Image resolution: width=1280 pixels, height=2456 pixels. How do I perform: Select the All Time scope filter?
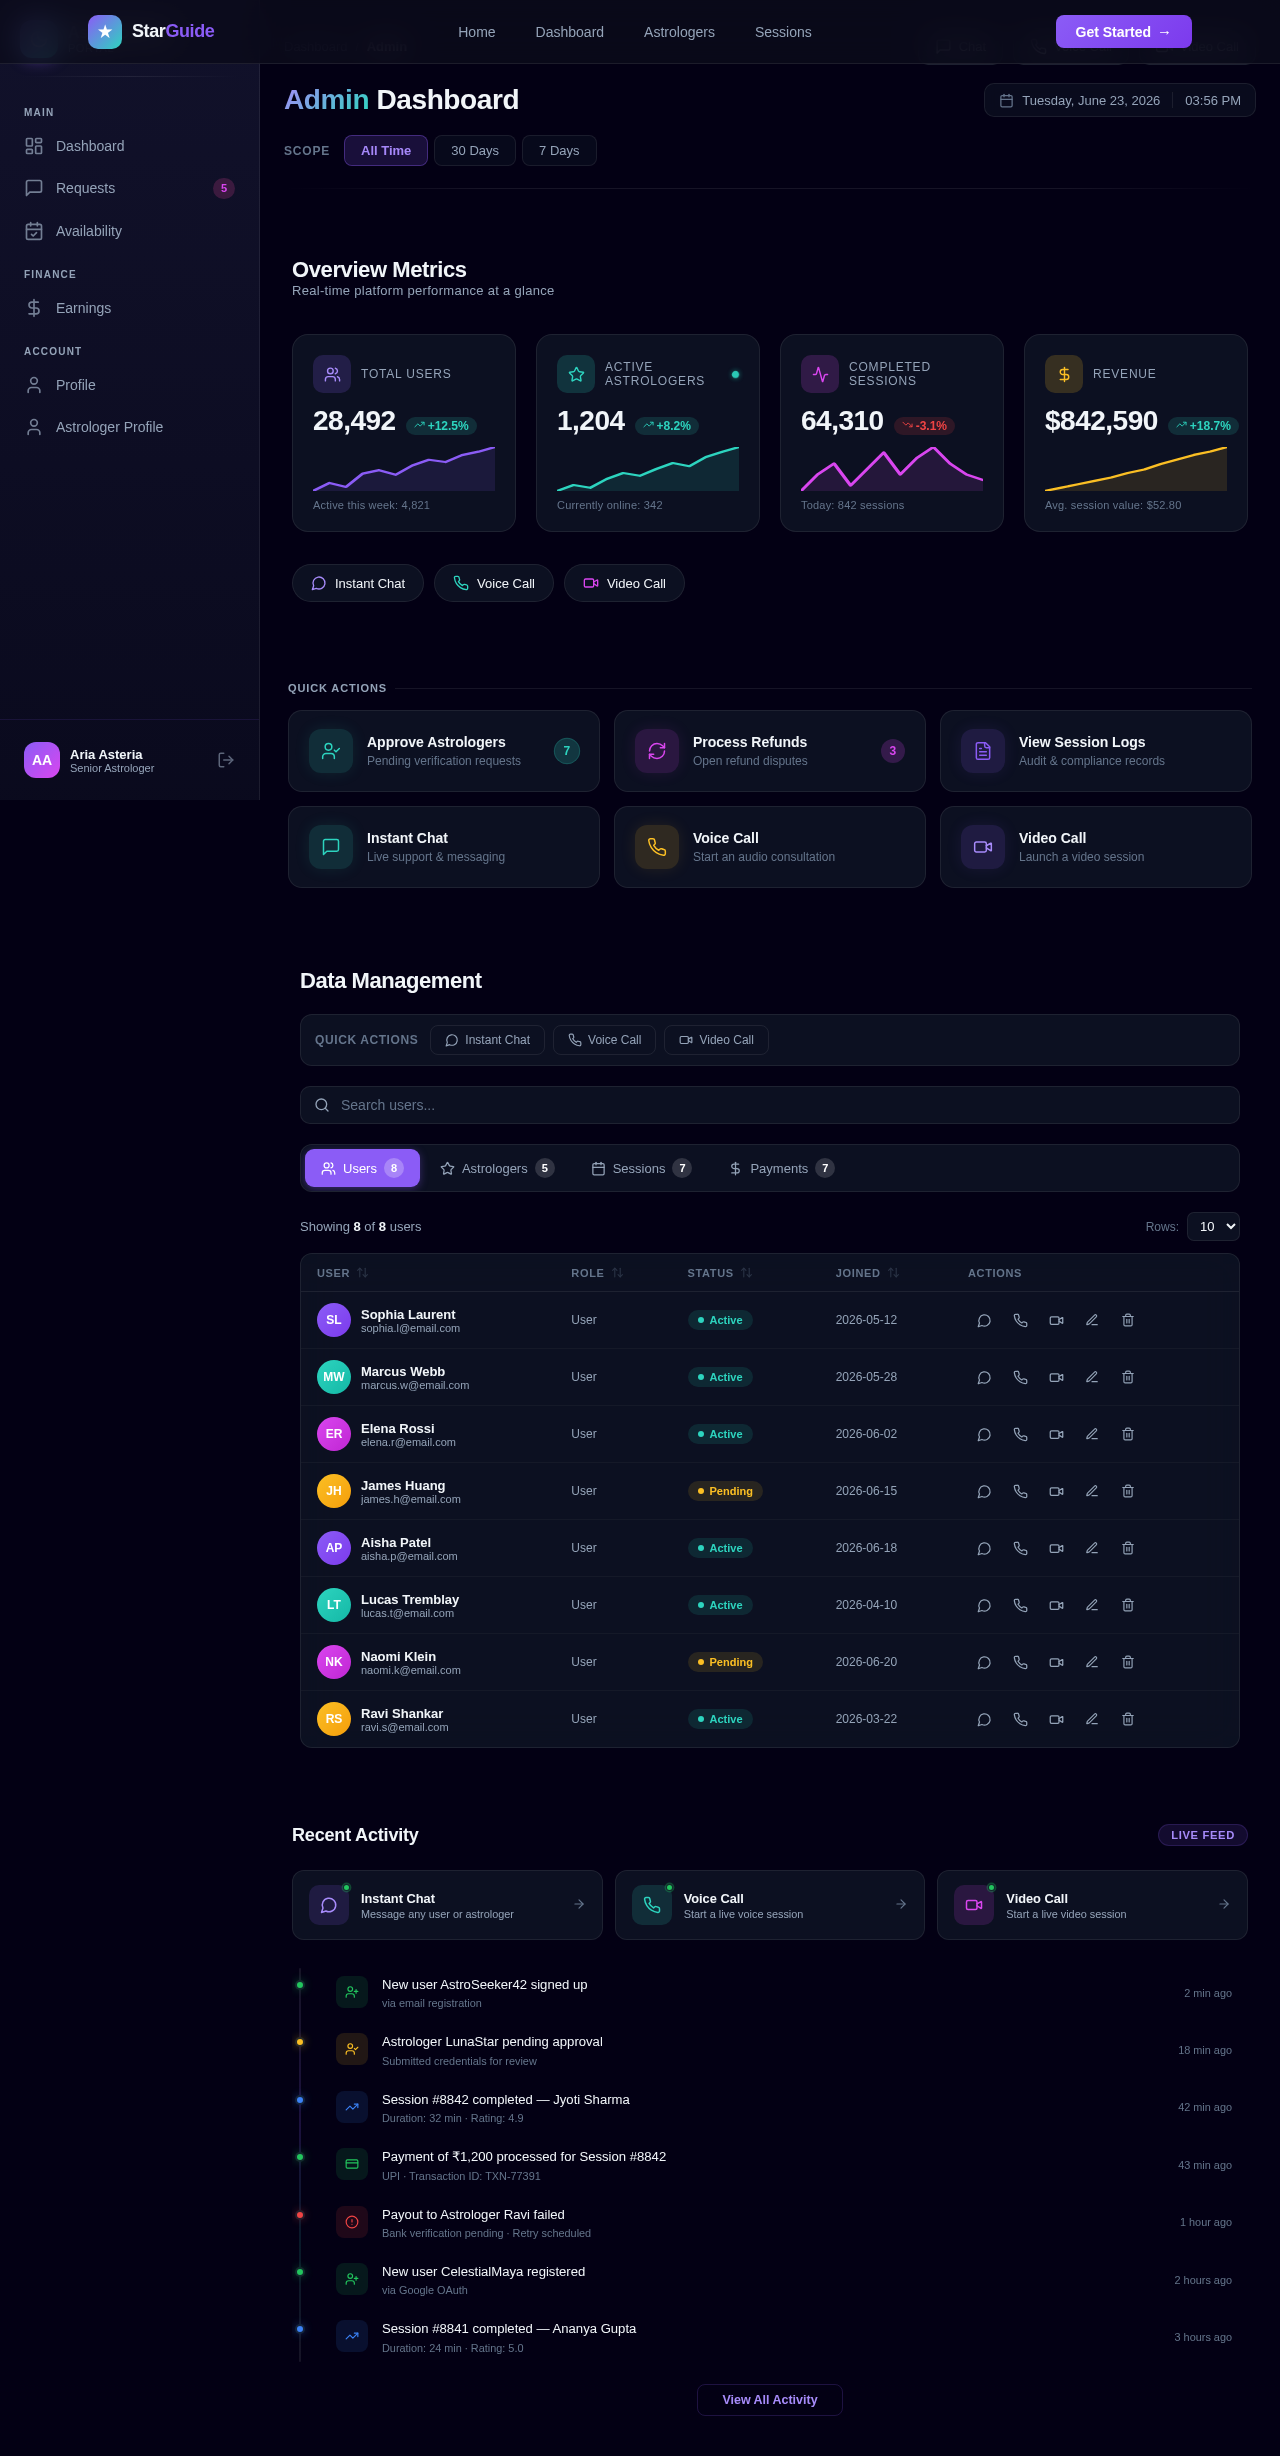[x=386, y=150]
